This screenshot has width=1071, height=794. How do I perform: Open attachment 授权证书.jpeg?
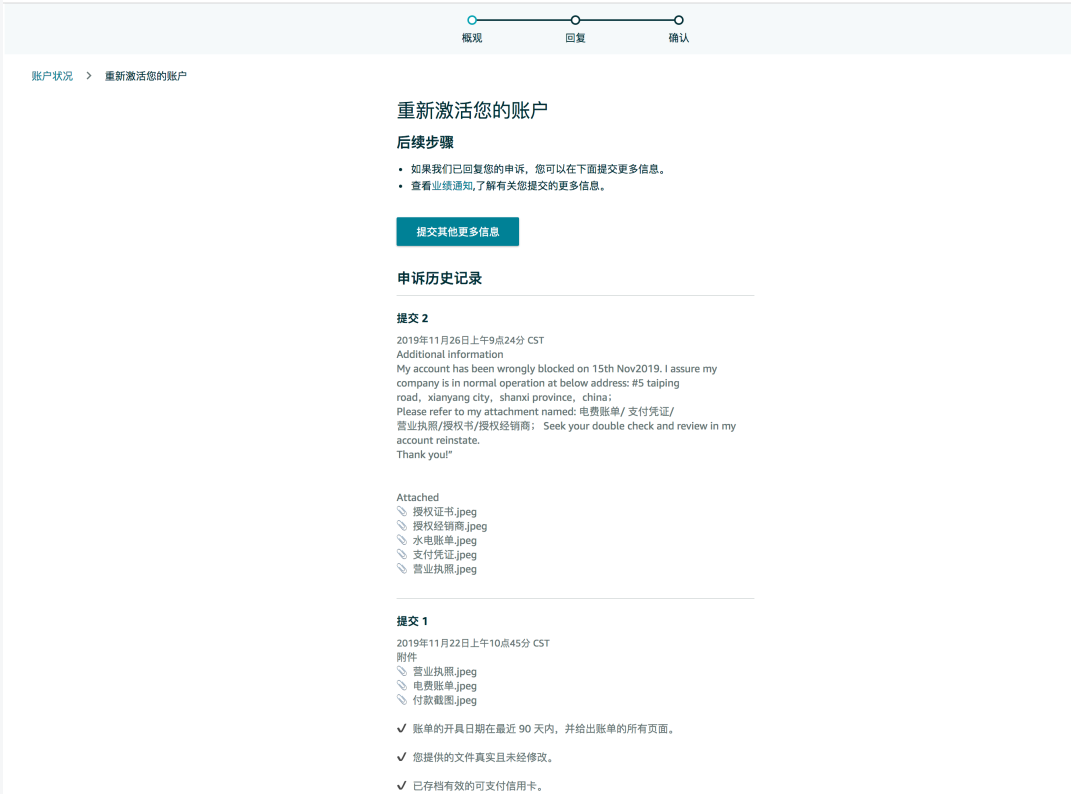445,512
